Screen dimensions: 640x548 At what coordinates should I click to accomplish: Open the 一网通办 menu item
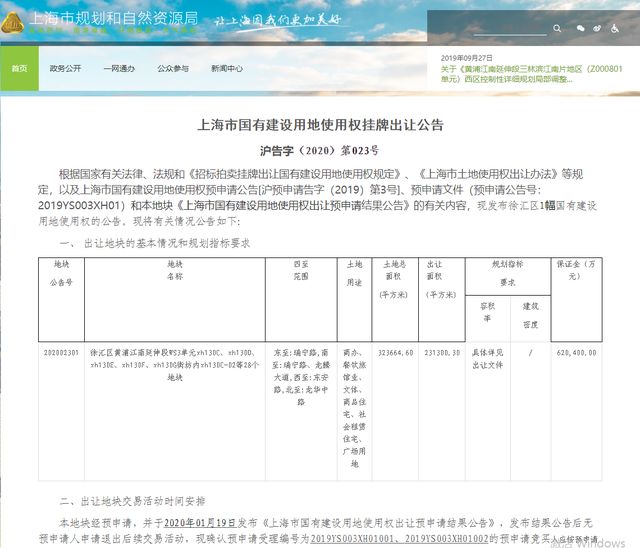(x=118, y=68)
